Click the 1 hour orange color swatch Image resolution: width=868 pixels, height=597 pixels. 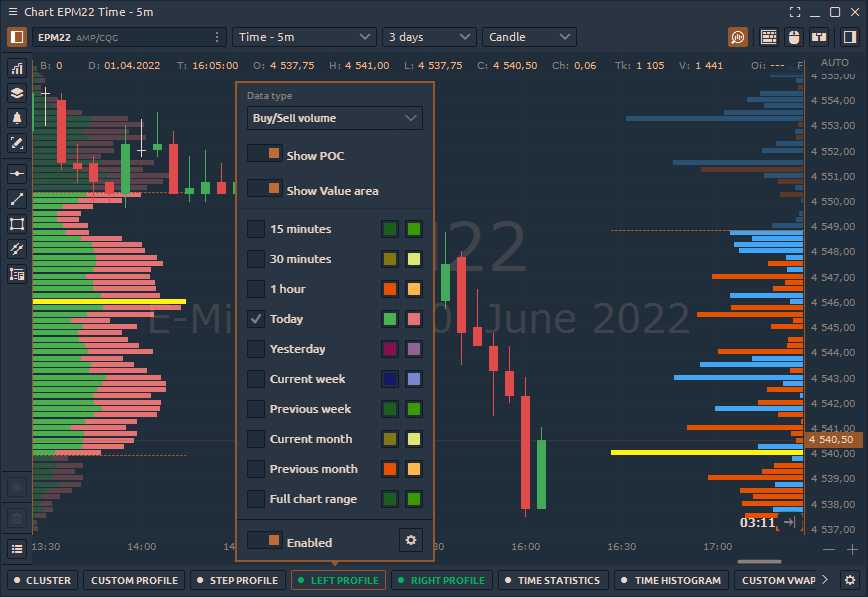(390, 289)
